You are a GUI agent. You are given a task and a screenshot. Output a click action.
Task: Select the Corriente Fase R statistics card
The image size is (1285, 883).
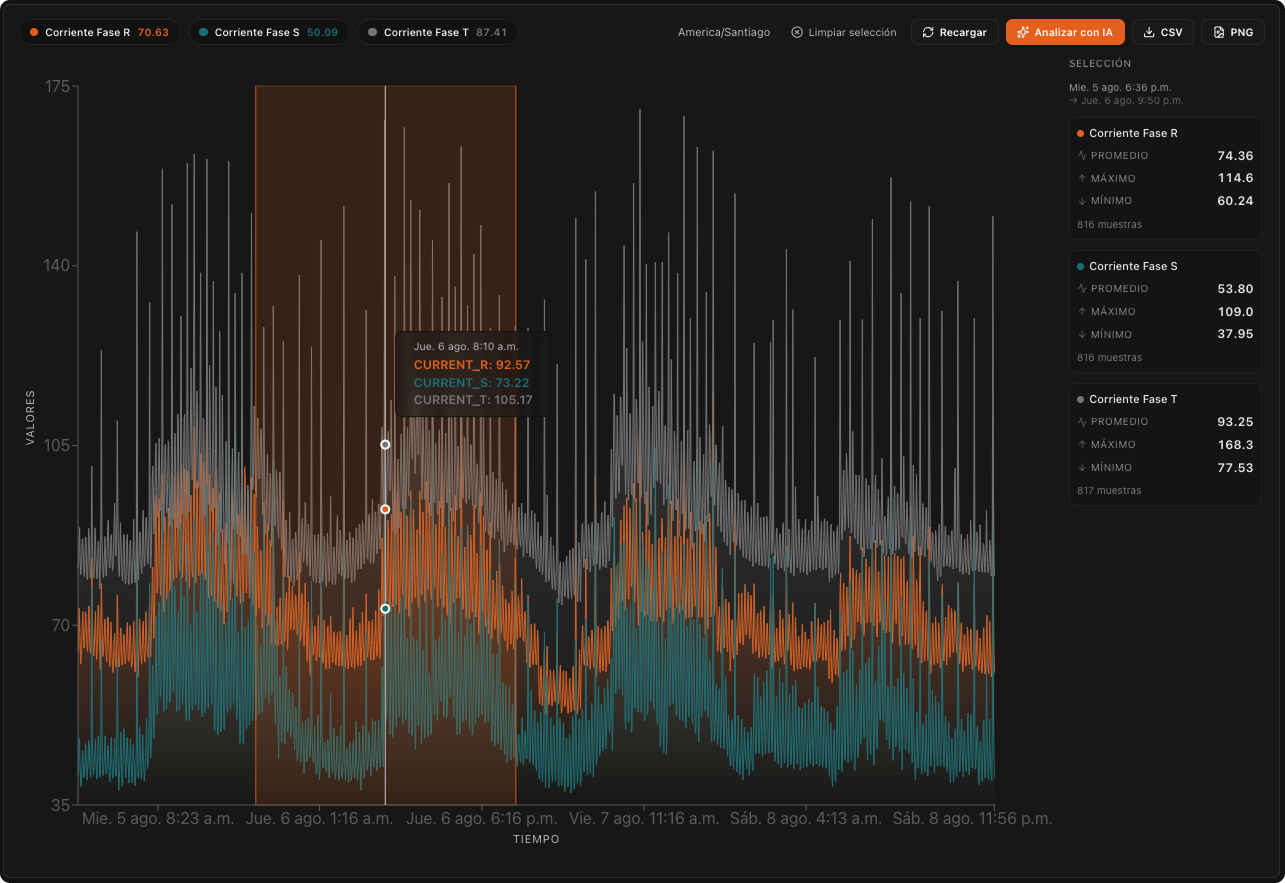(1165, 179)
